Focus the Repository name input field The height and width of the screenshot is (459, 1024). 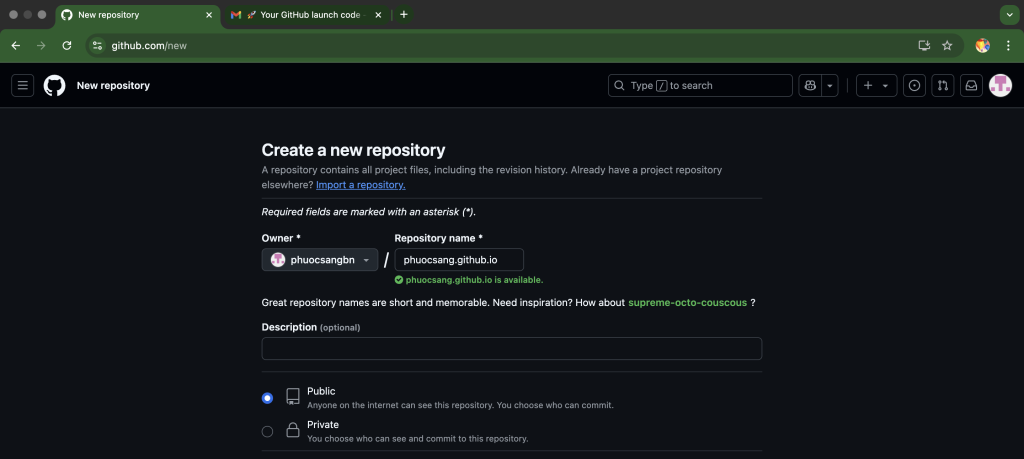(459, 260)
